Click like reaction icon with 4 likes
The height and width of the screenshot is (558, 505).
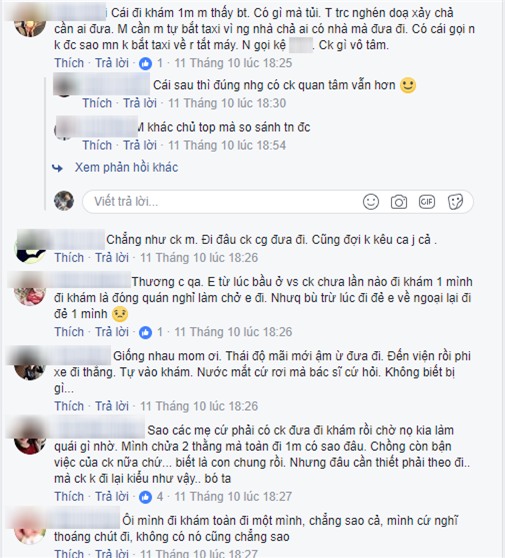[145, 497]
